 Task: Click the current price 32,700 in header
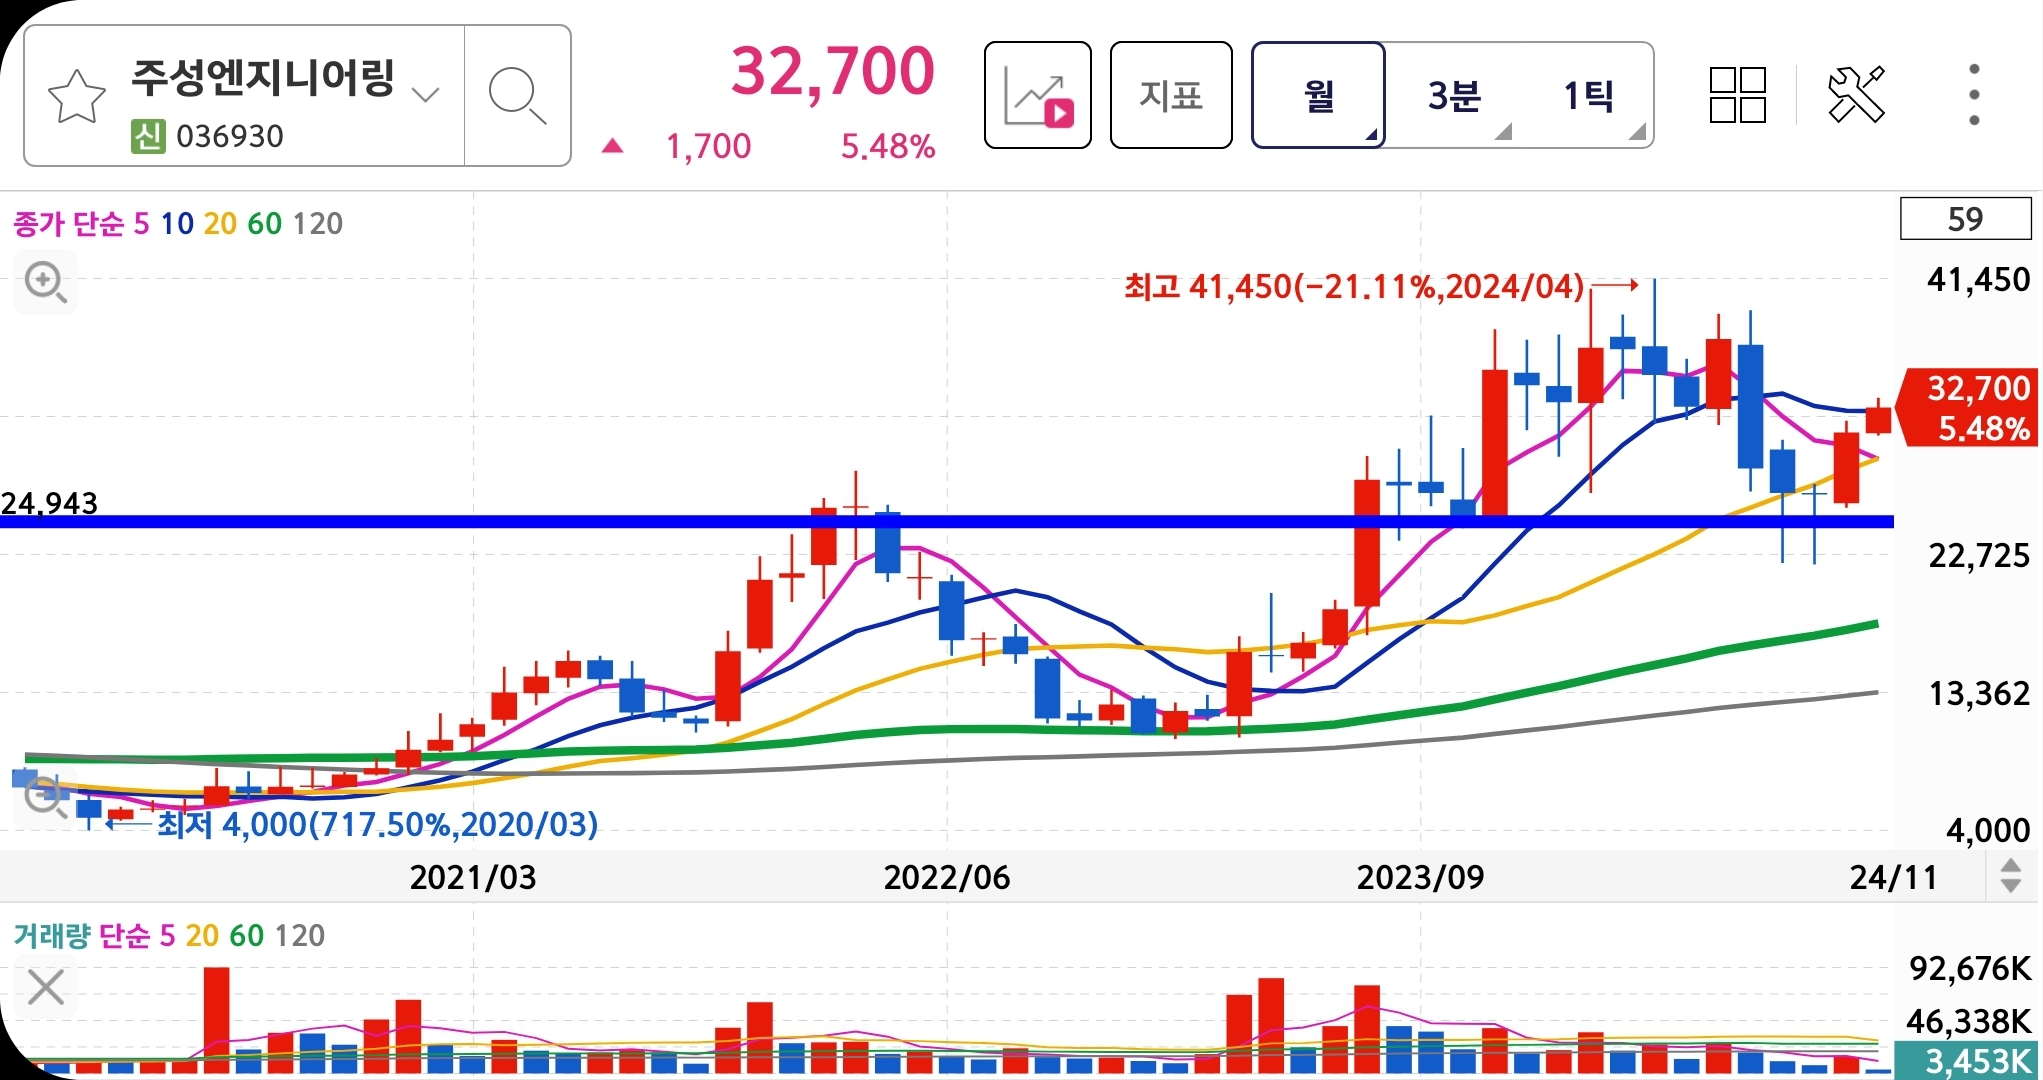click(x=833, y=71)
